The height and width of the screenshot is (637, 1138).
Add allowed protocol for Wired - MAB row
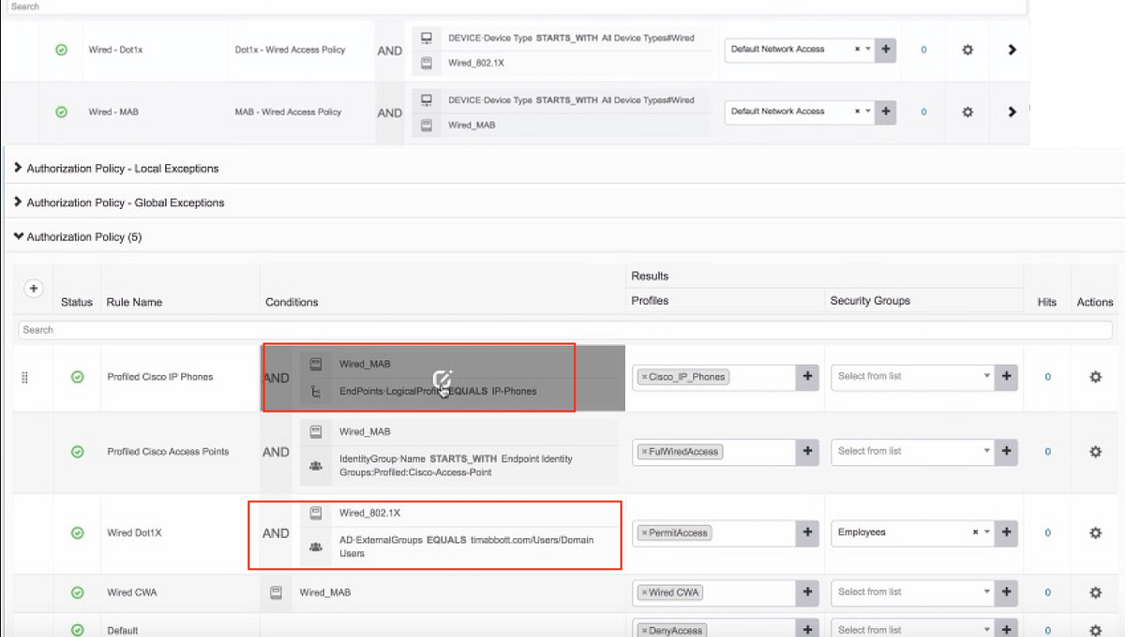[885, 112]
